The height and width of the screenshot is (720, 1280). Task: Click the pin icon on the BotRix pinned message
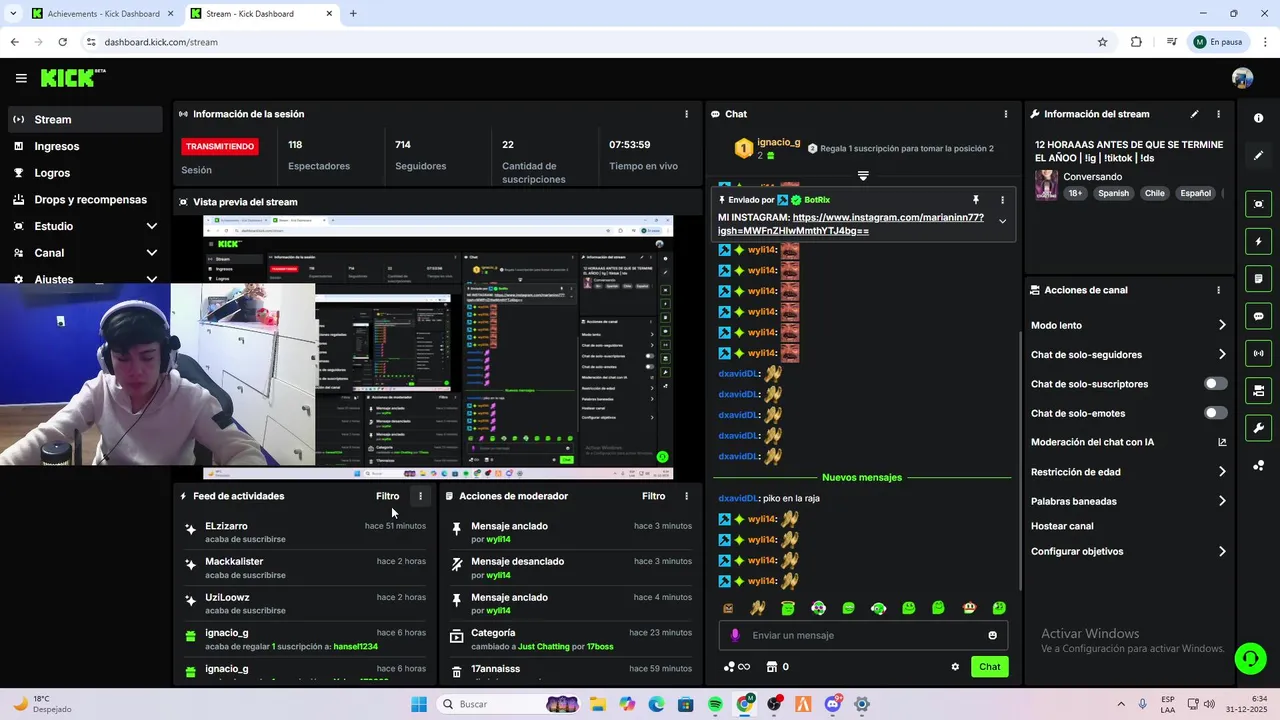tap(975, 200)
